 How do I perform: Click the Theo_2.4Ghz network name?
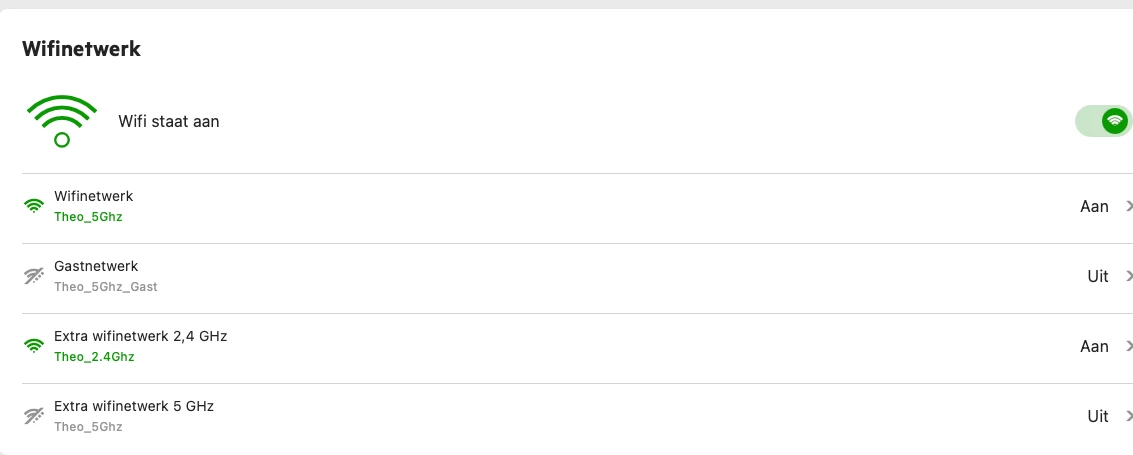94,357
